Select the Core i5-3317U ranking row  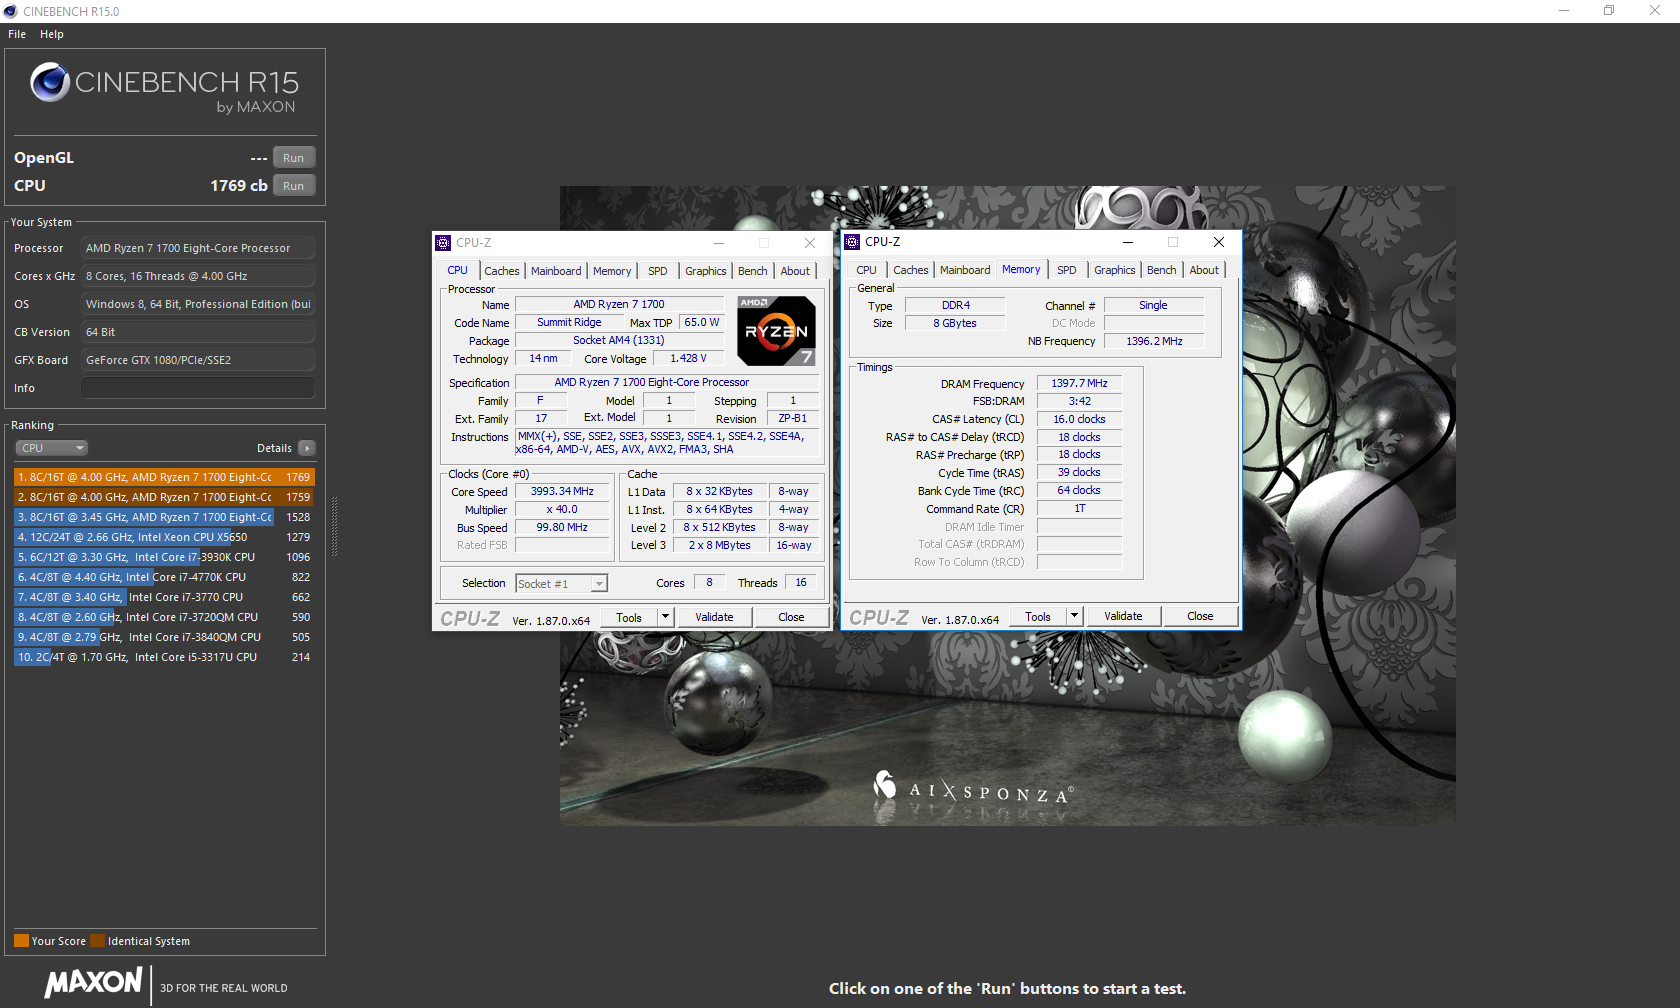coord(164,657)
